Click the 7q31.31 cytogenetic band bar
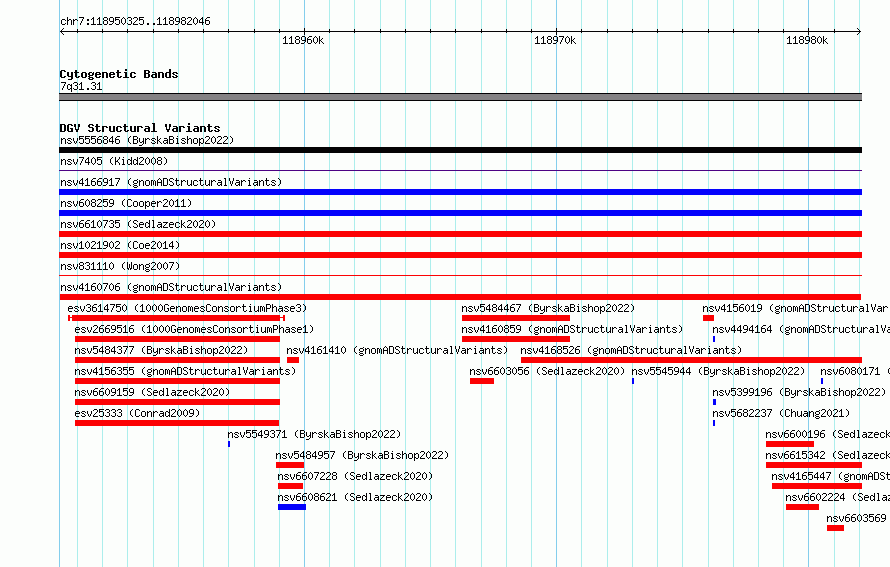 pos(460,97)
